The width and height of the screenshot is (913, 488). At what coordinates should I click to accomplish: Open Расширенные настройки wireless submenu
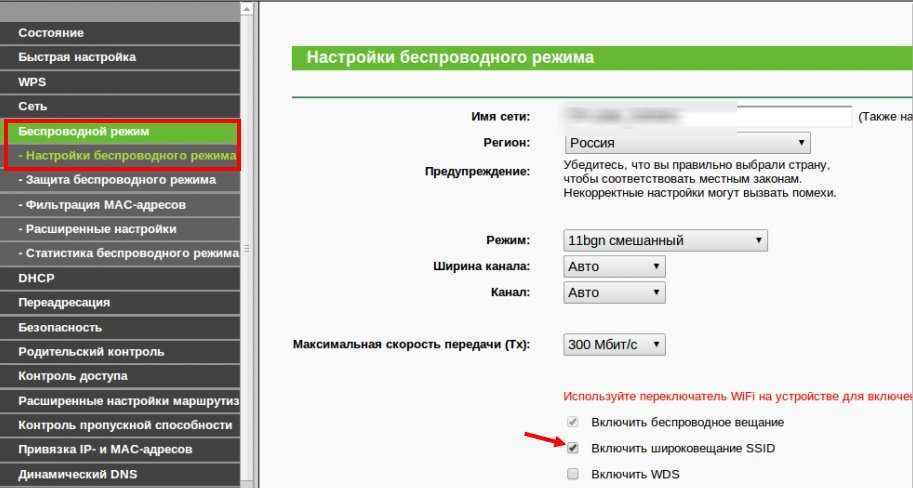pos(119,229)
